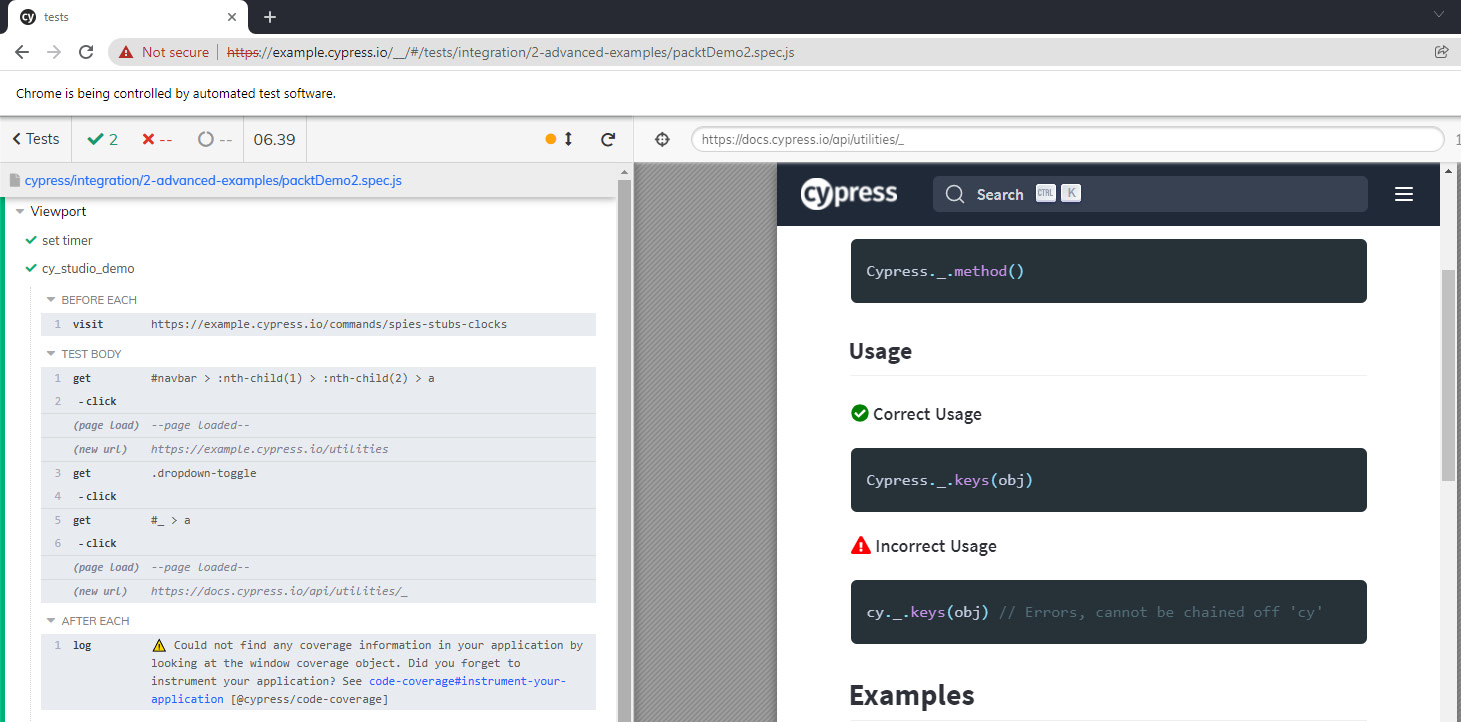Viewport: 1461px width, 722px height.
Task: Click the Cypress._.keys(obj) code block
Action: pyautogui.click(x=1108, y=480)
